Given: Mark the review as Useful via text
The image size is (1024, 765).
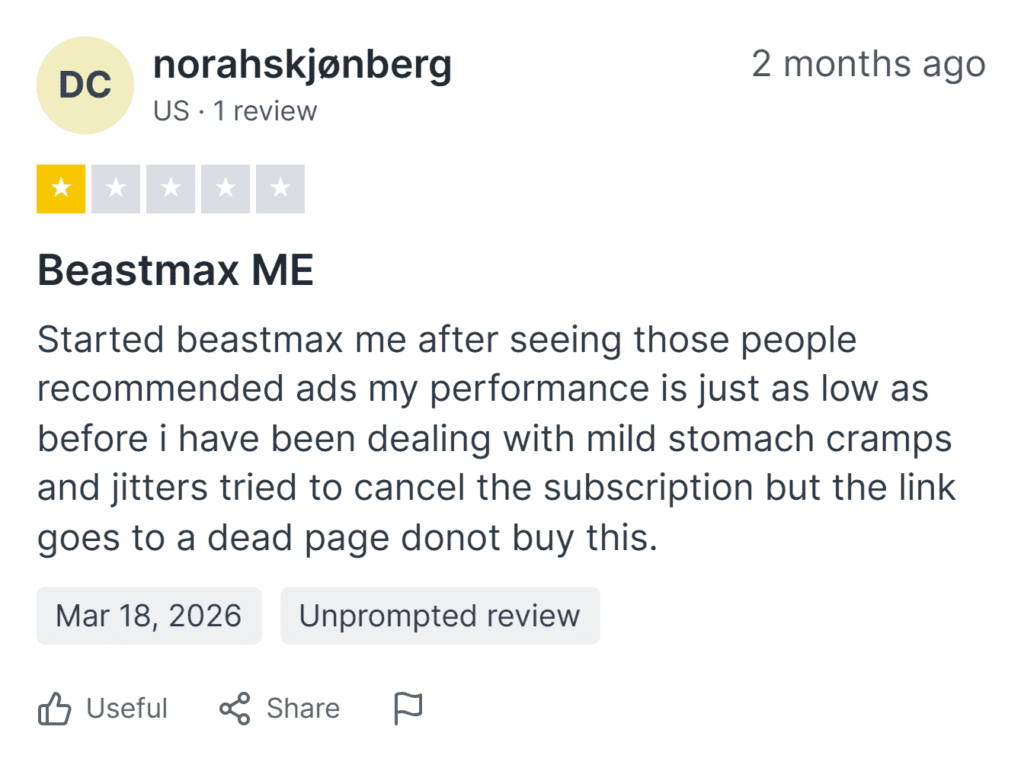Looking at the screenshot, I should (x=127, y=709).
